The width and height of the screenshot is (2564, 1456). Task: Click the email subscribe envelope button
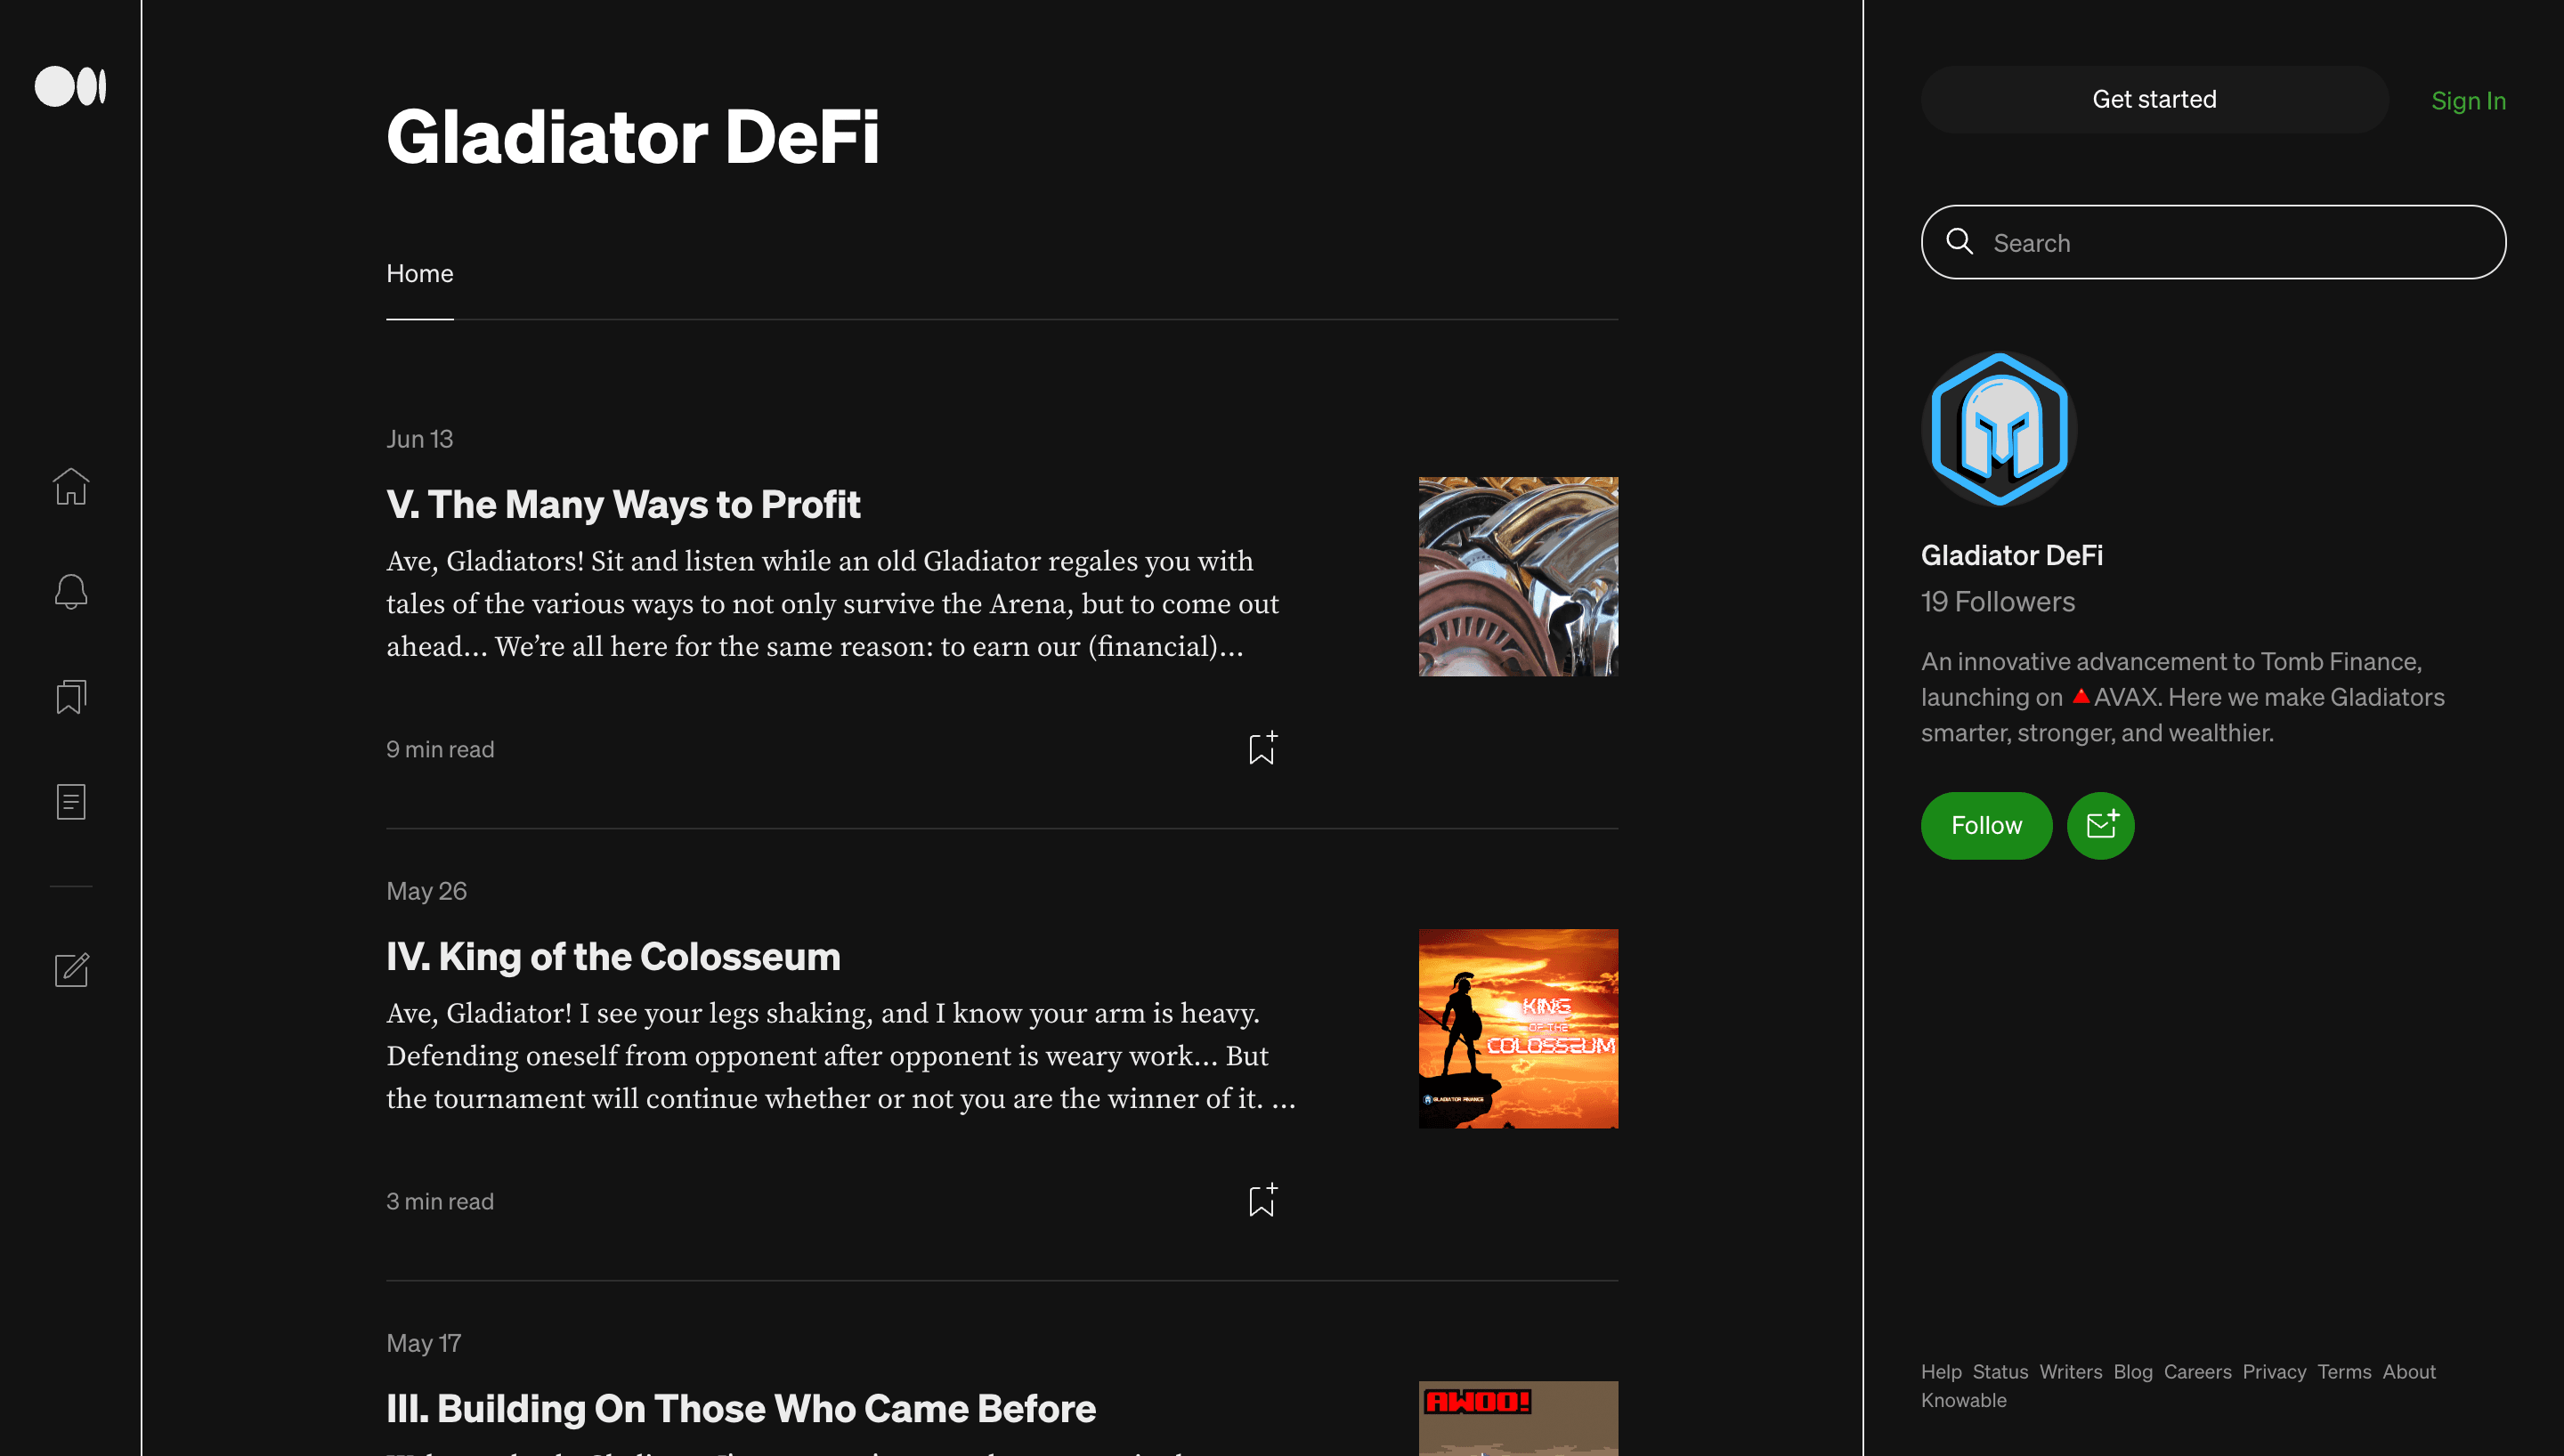click(x=2101, y=825)
